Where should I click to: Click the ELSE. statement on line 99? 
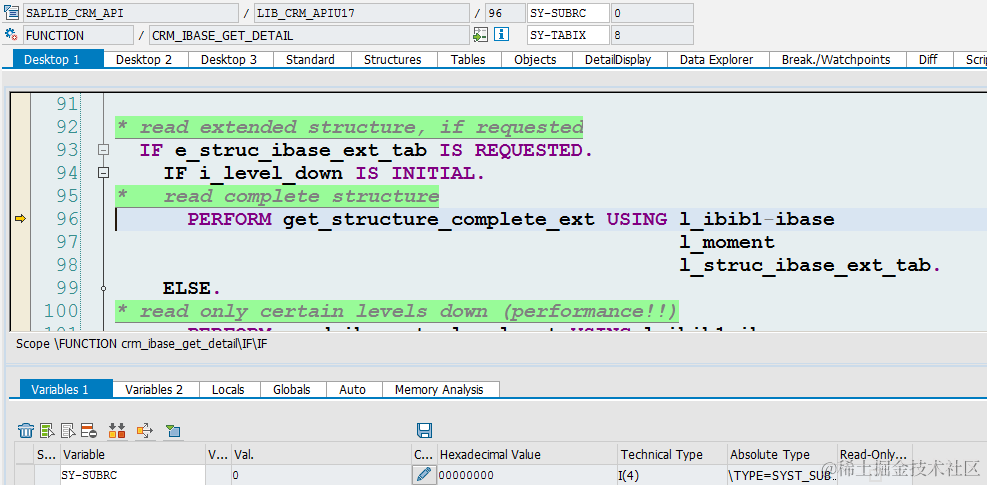pyautogui.click(x=192, y=288)
